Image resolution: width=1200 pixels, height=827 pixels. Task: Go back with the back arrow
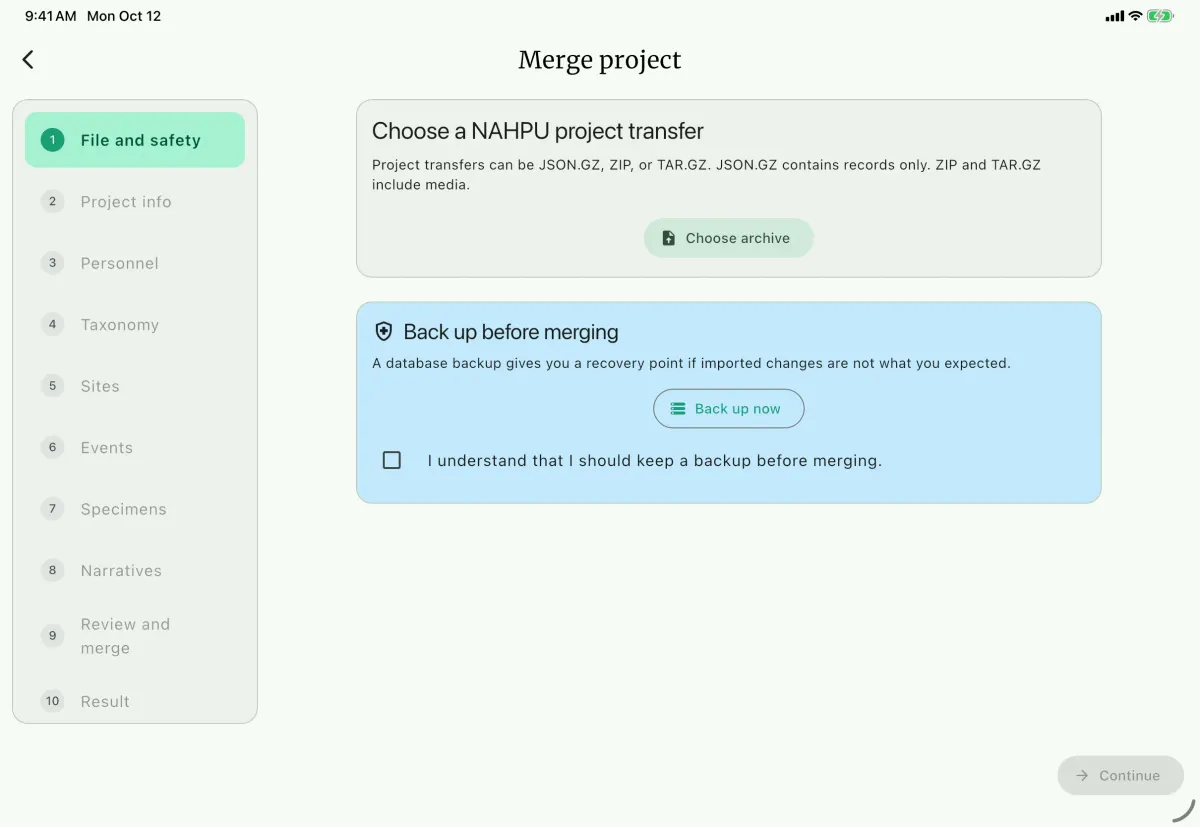(28, 60)
